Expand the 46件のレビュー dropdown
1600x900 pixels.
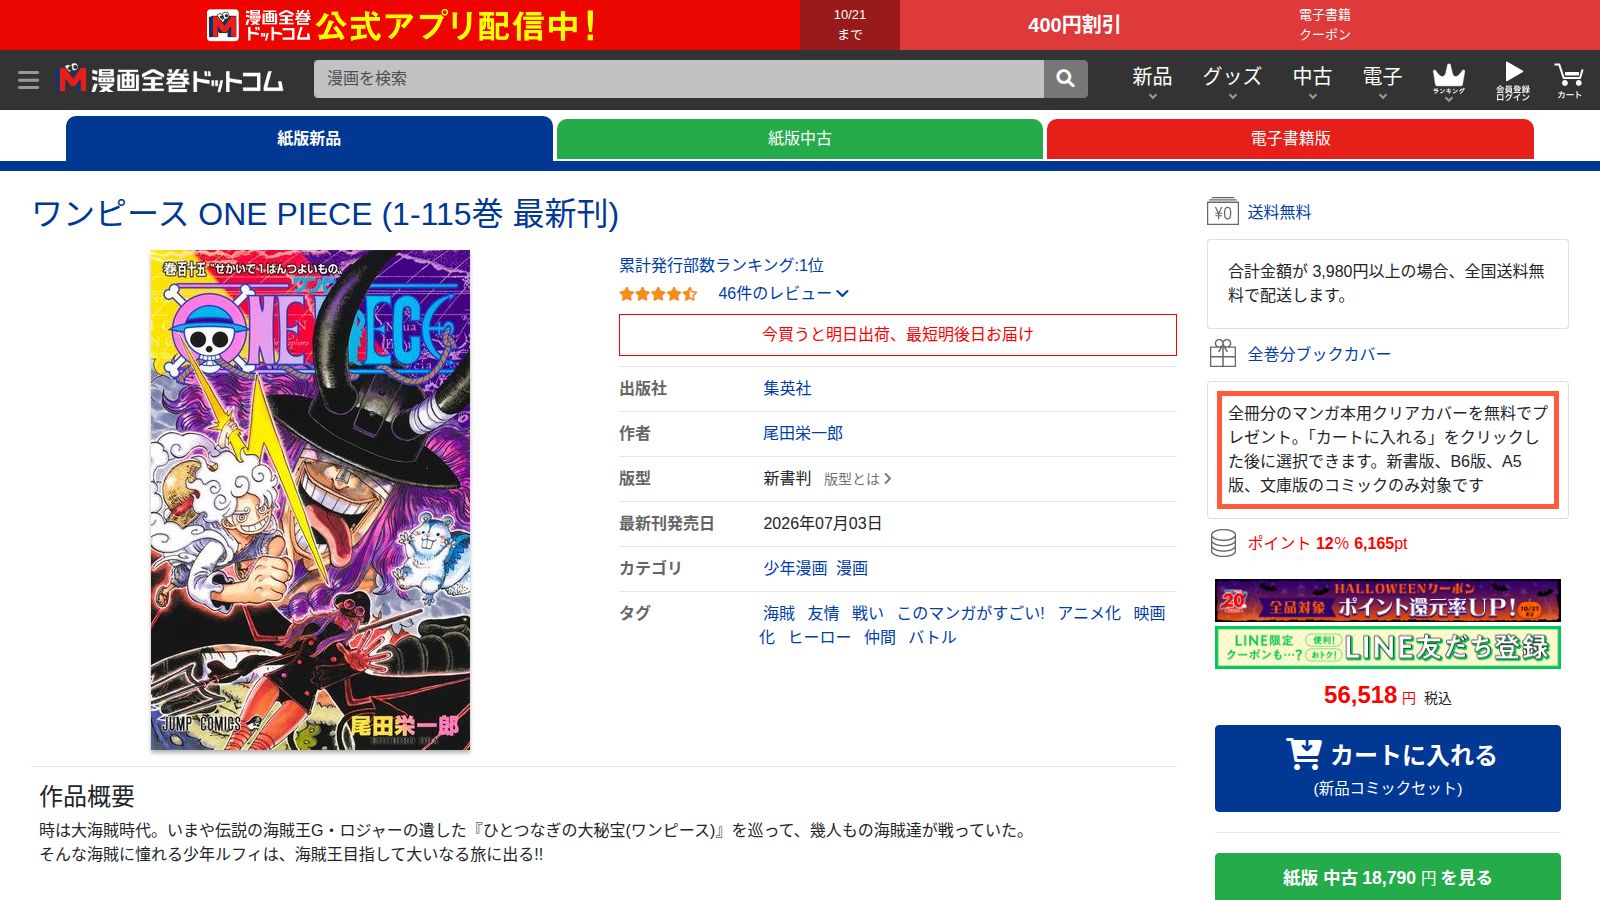tap(783, 293)
